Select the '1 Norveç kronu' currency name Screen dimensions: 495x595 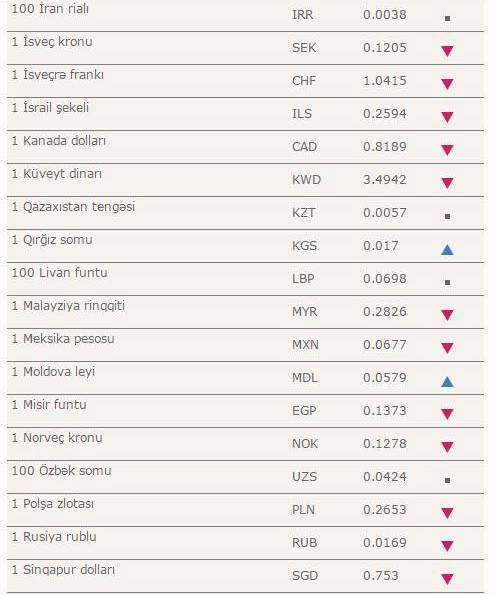pyautogui.click(x=57, y=438)
